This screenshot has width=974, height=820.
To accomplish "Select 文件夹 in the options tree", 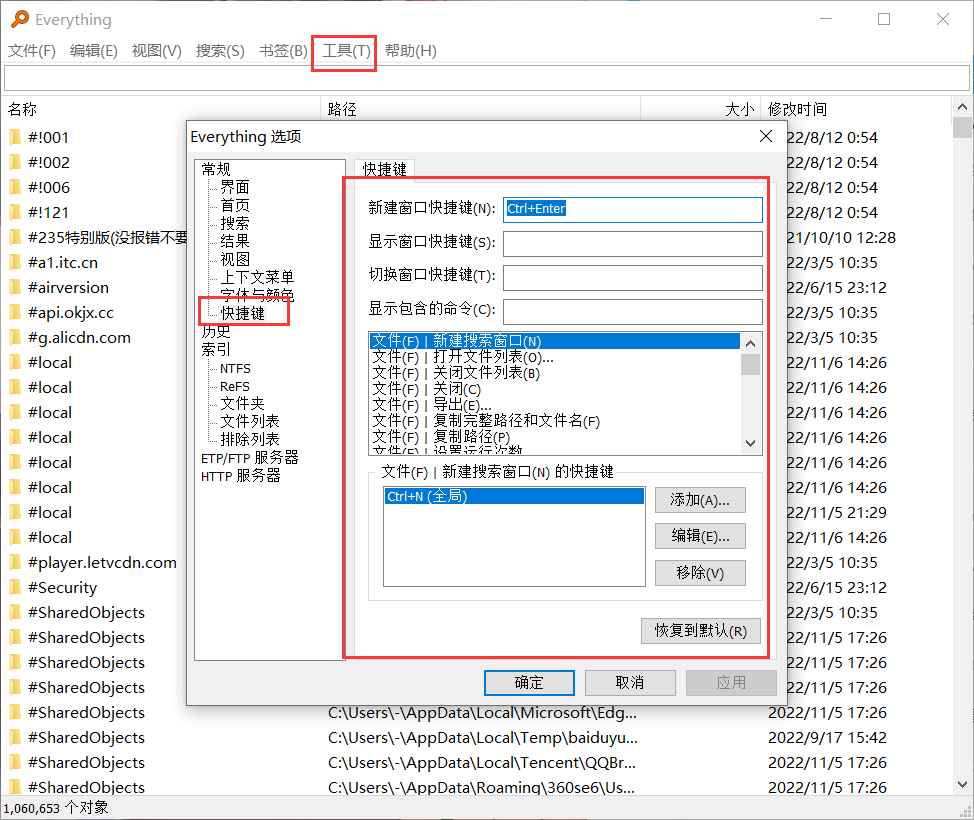I will tap(242, 403).
